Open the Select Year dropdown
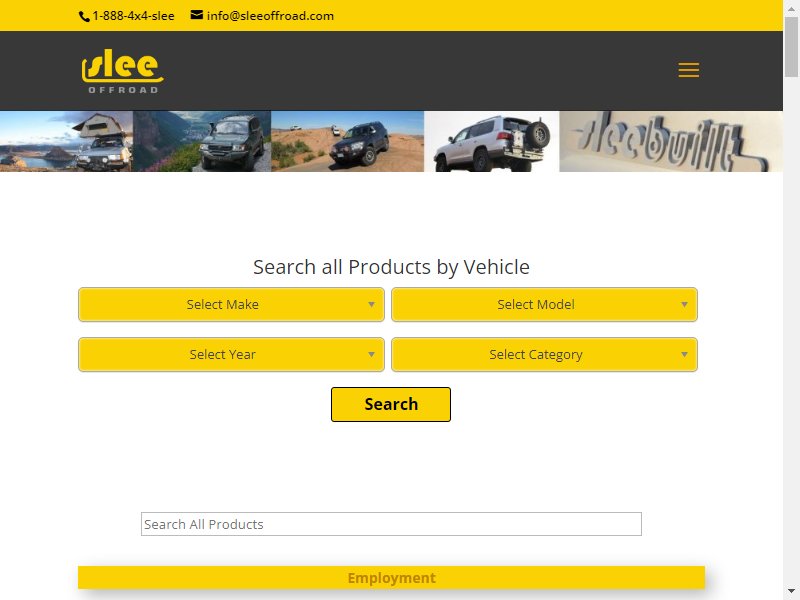This screenshot has height=600, width=800. tap(231, 355)
